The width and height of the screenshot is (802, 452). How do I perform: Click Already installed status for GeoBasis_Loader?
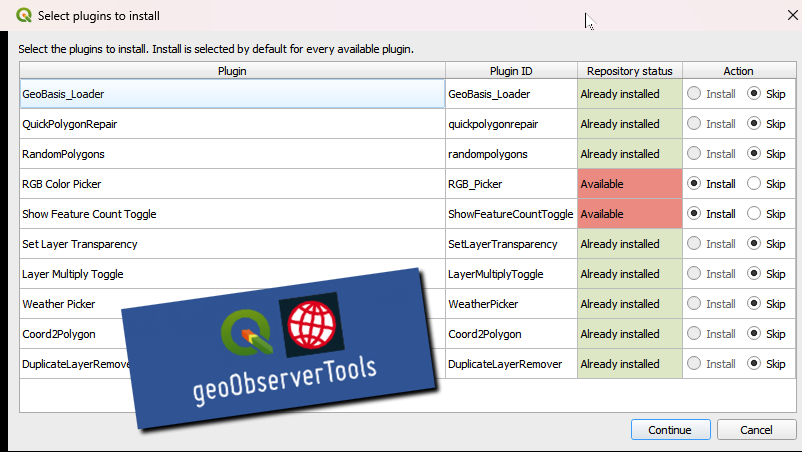pos(630,94)
